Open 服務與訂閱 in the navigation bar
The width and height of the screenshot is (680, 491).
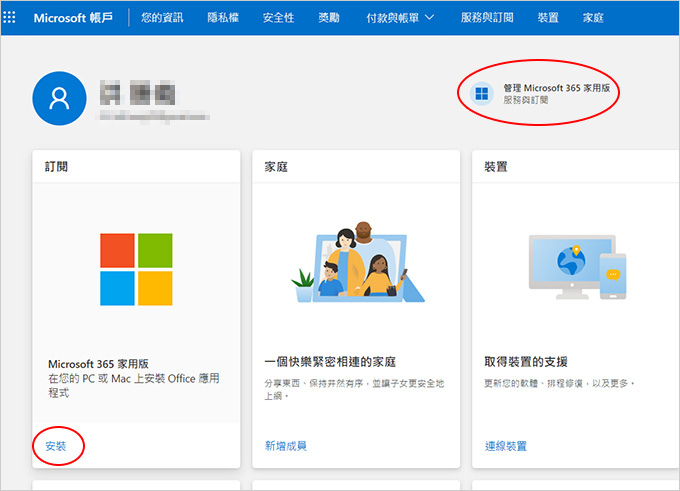(487, 18)
